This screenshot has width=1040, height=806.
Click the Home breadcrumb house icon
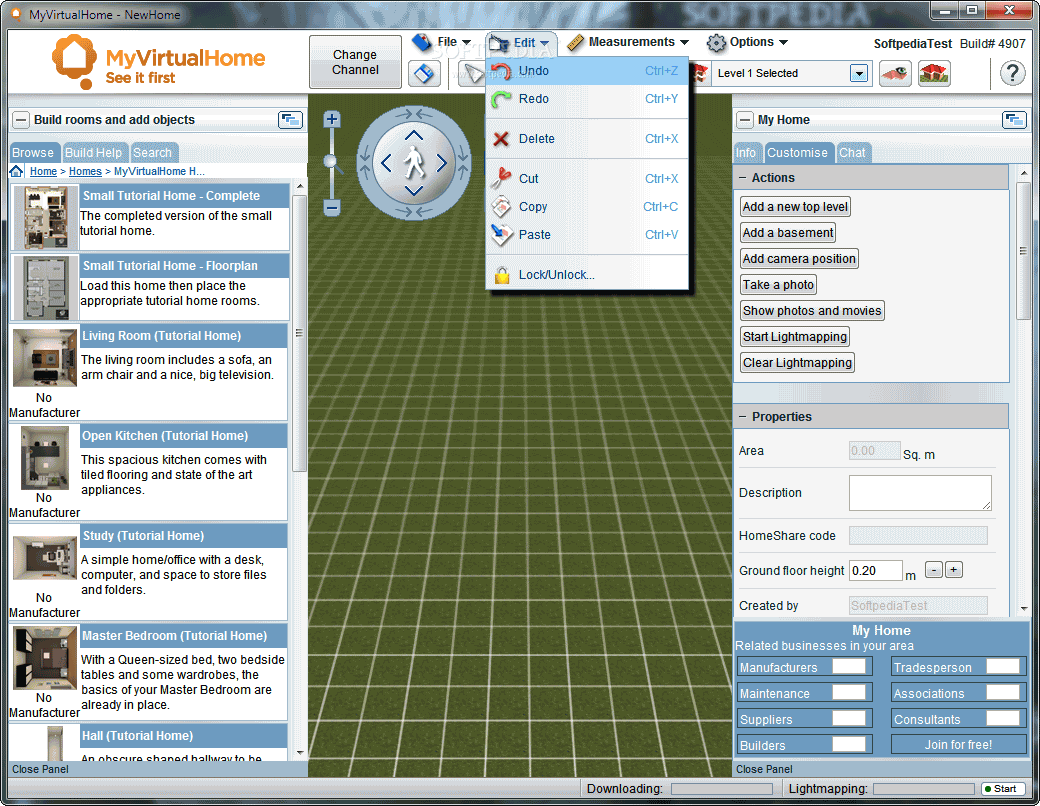point(17,171)
